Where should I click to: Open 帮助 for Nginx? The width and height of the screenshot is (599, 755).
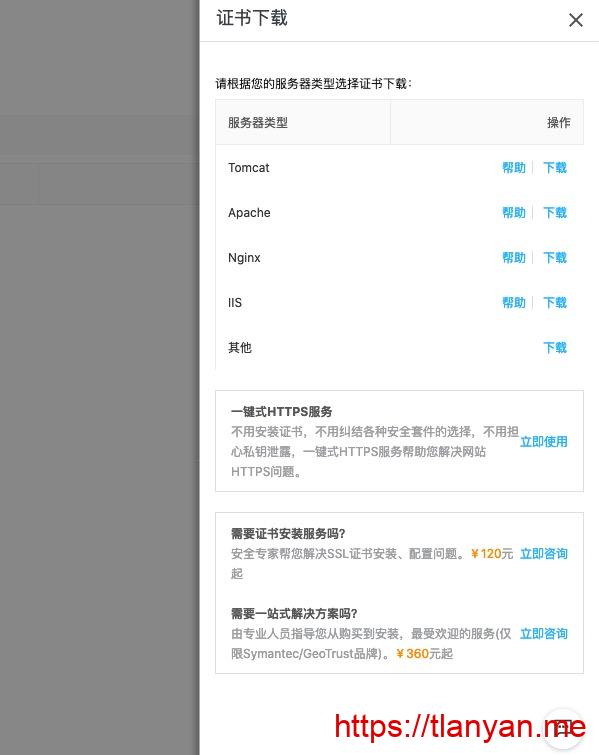click(514, 258)
